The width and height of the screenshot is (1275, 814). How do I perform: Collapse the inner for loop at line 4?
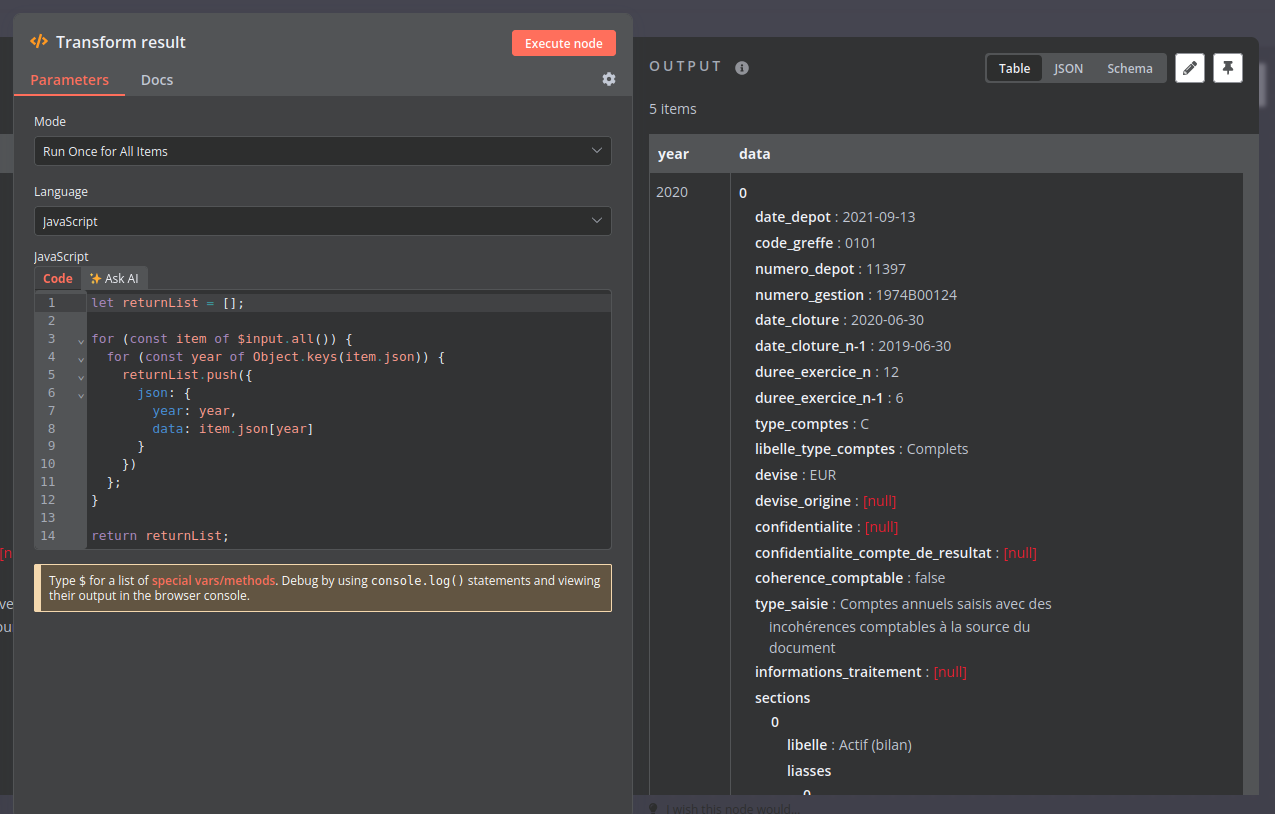click(x=81, y=358)
